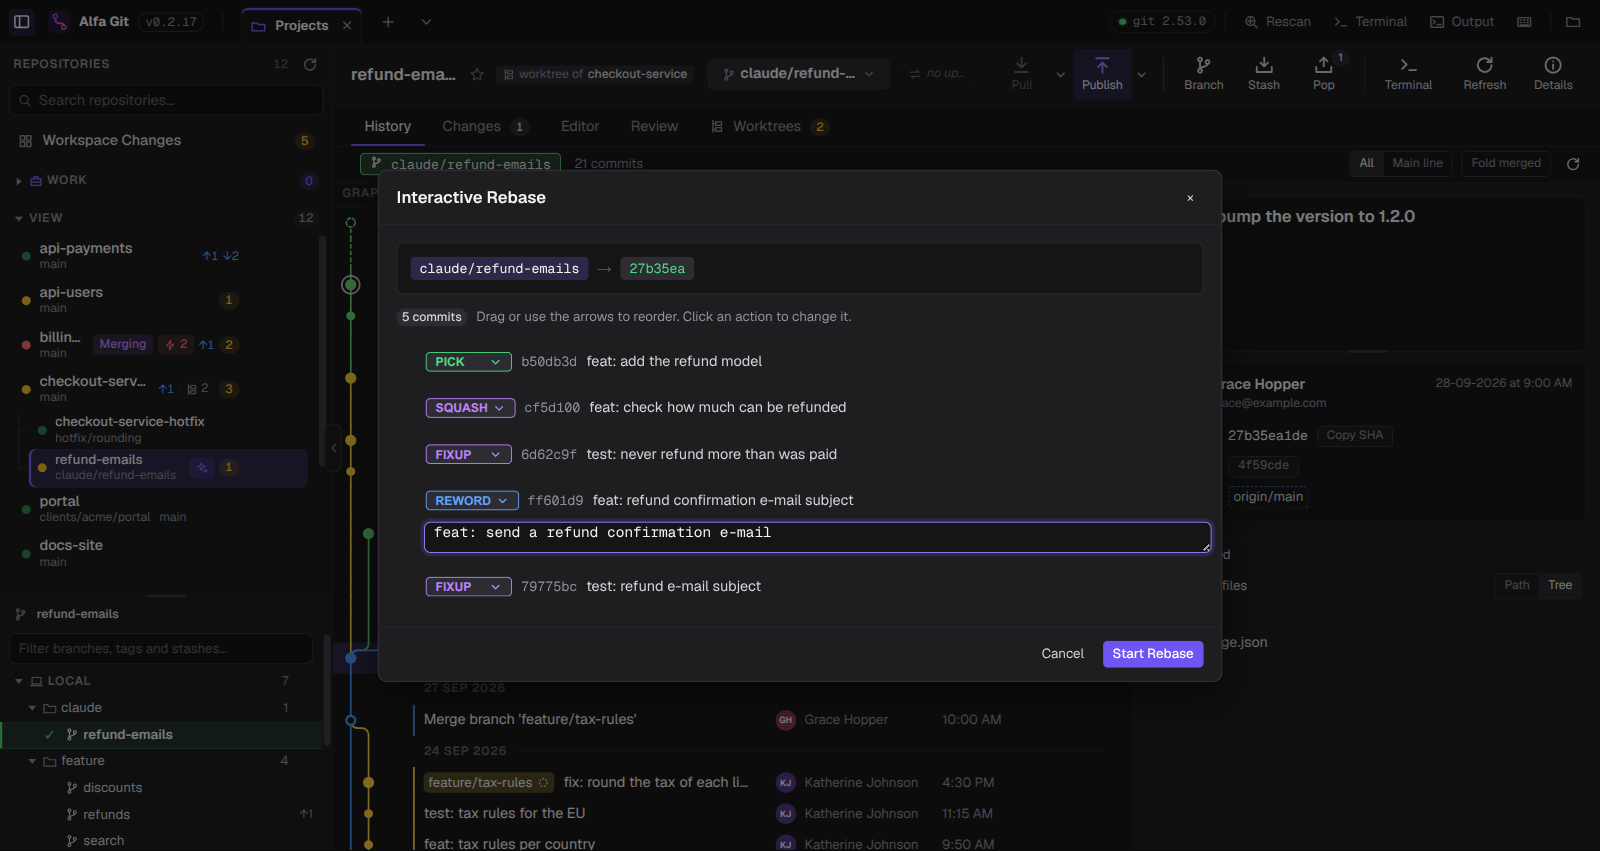Image resolution: width=1600 pixels, height=851 pixels.
Task: Open the Terminal toolbar icon
Action: click(x=1408, y=74)
